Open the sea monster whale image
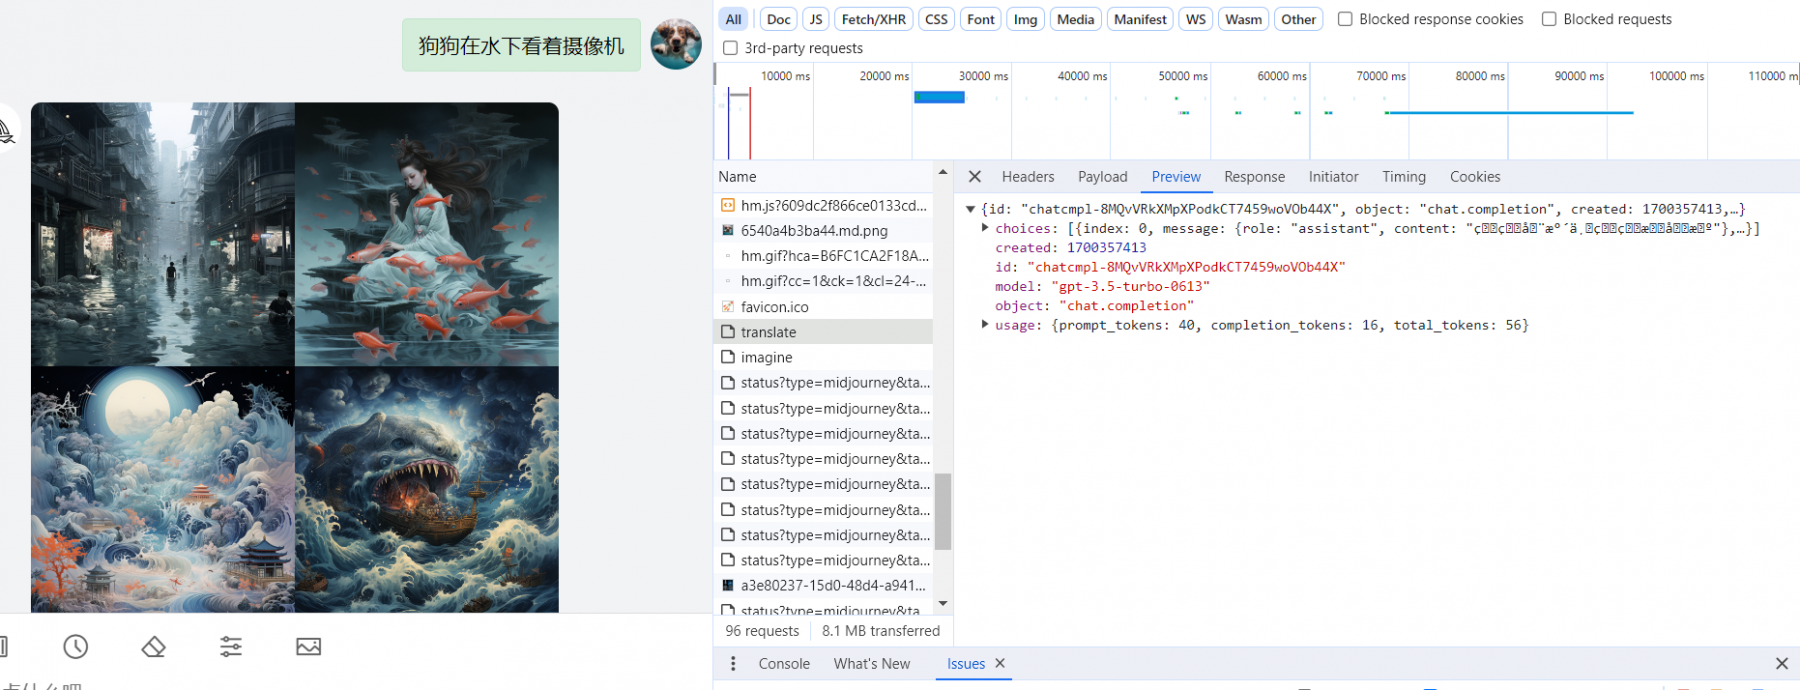 (x=427, y=489)
